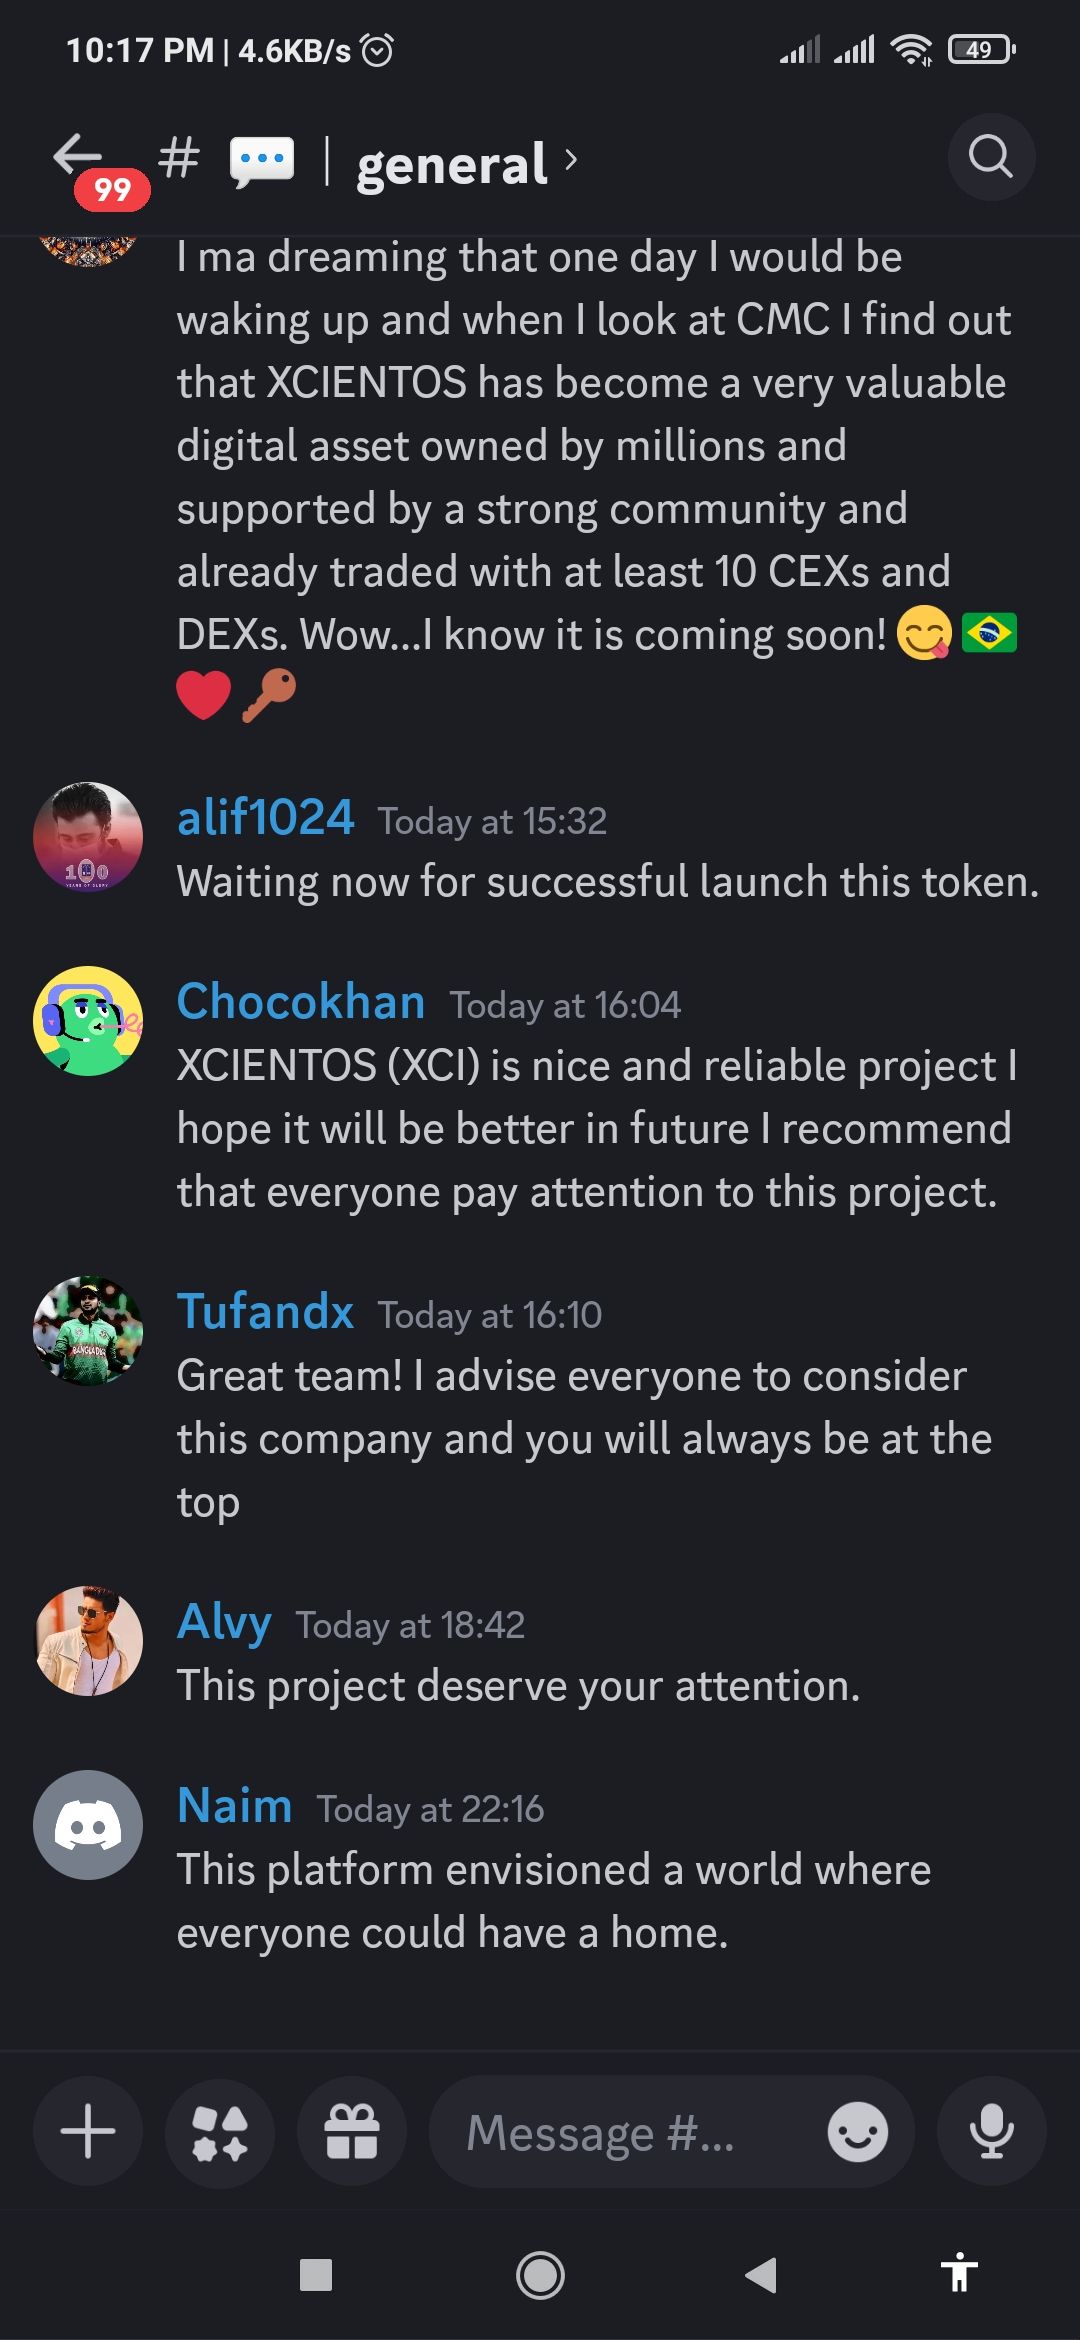The width and height of the screenshot is (1080, 2340).
Task: Tap the microphone voice message button
Action: tap(991, 2131)
